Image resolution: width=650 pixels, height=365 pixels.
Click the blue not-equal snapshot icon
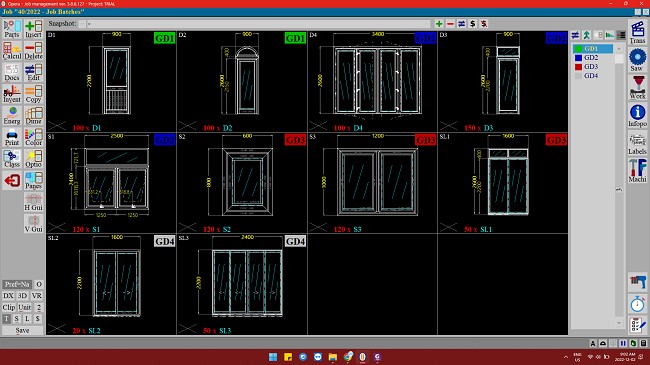[461, 24]
